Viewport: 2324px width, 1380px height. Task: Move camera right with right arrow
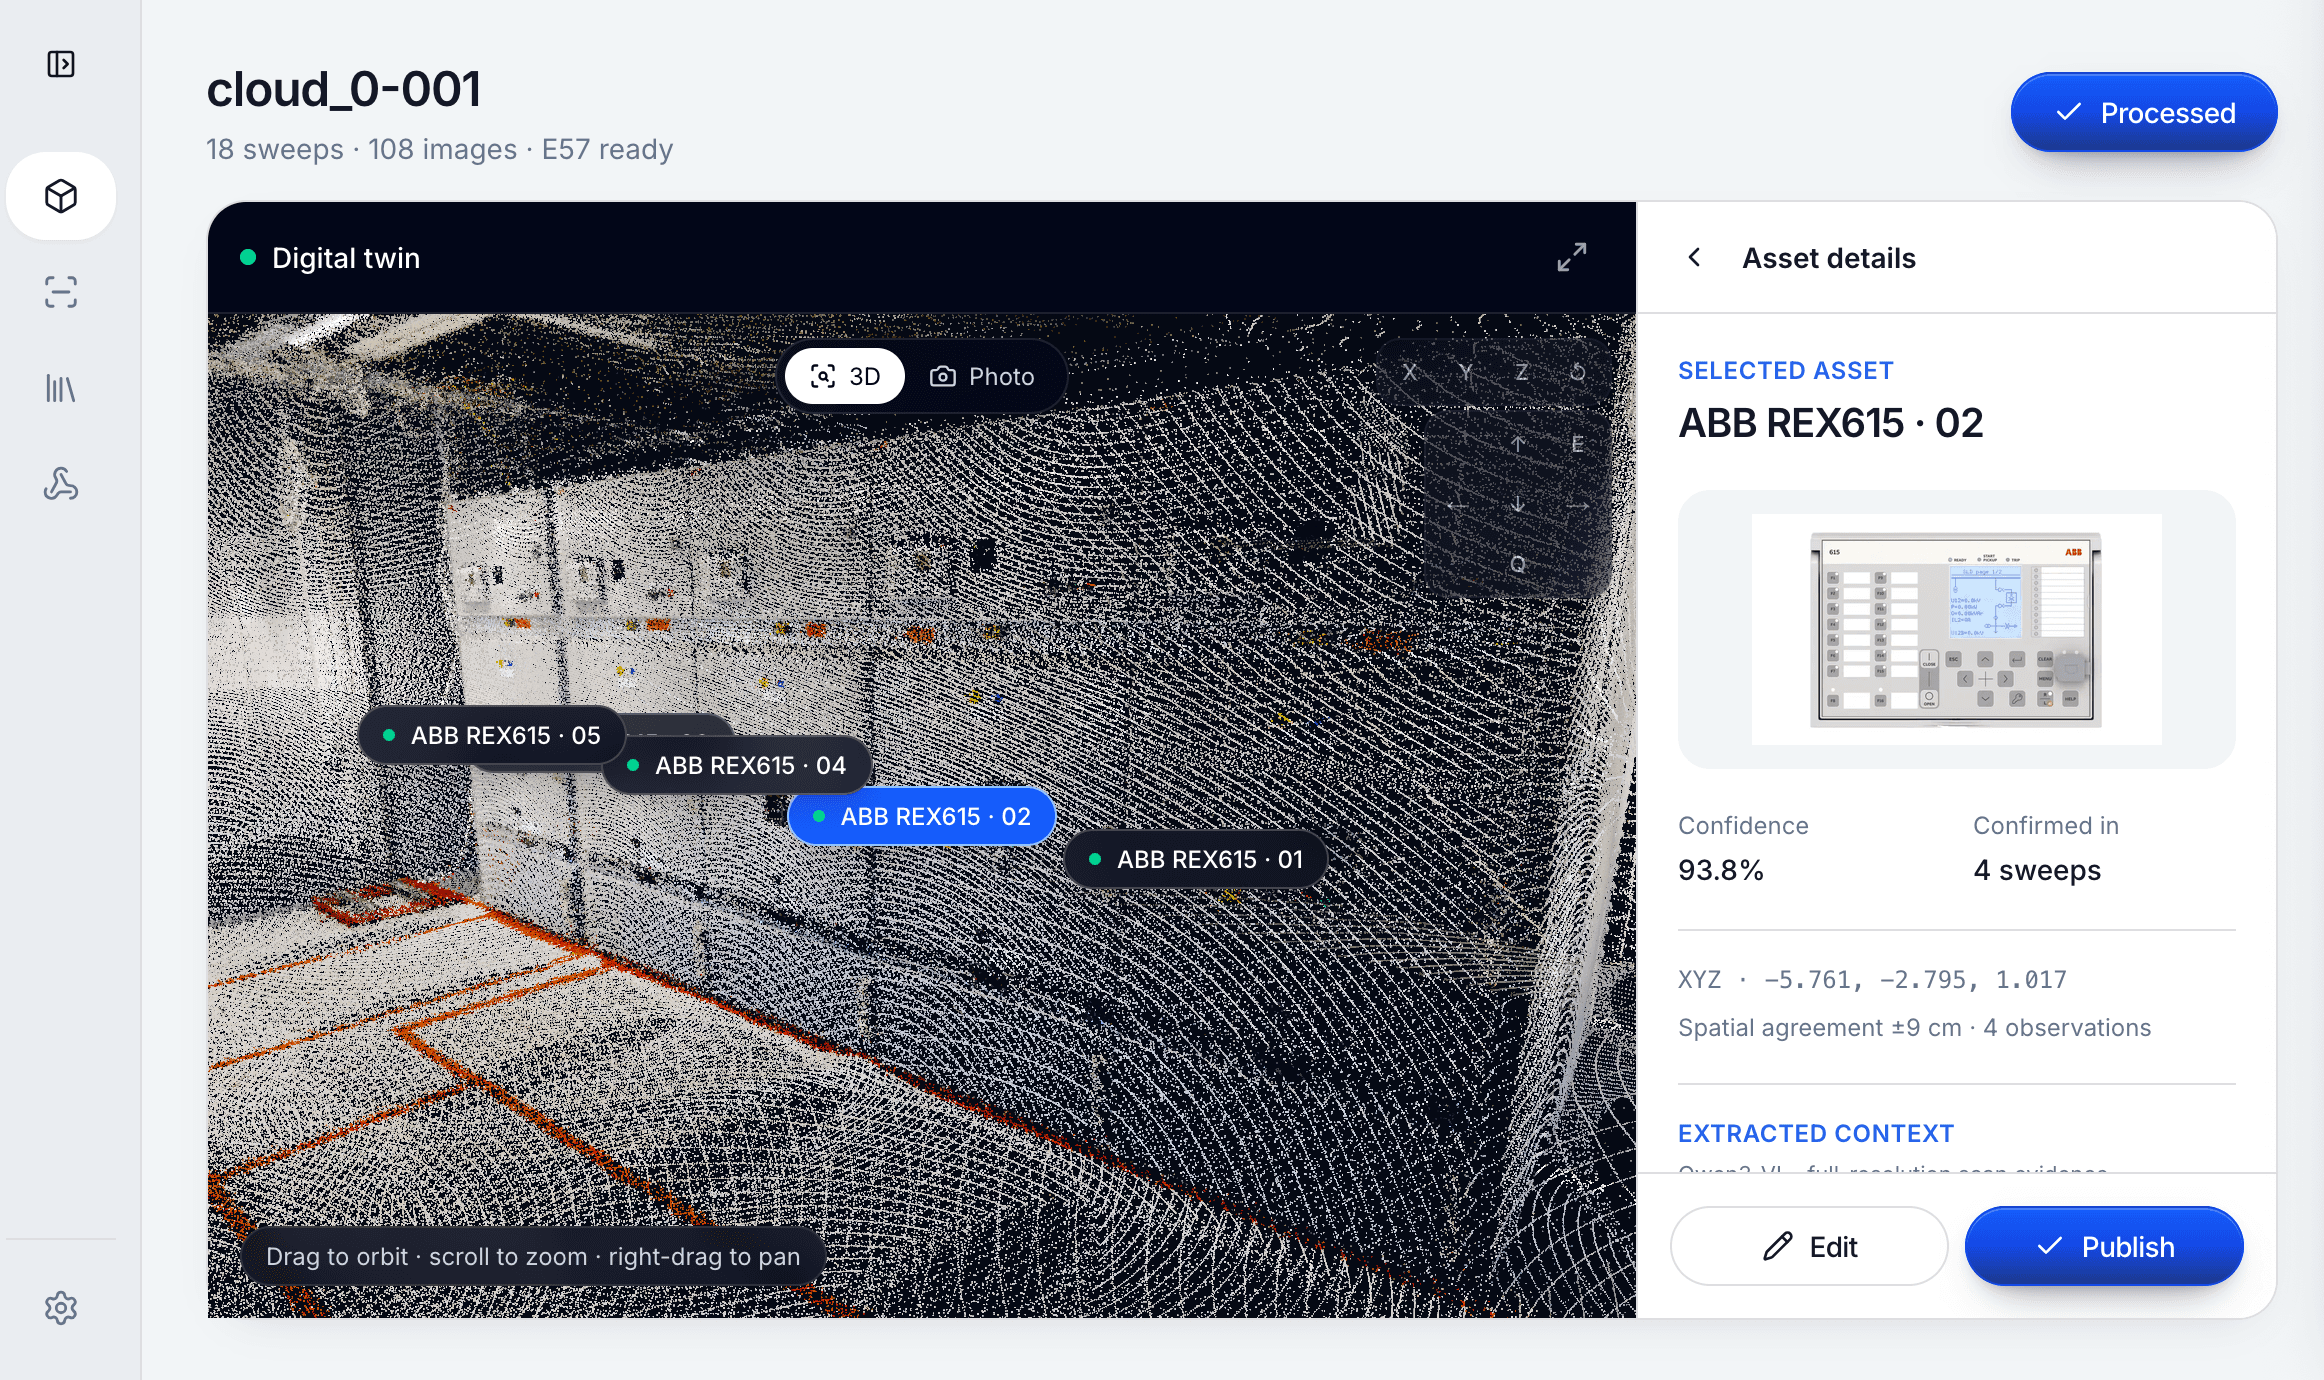[1578, 505]
